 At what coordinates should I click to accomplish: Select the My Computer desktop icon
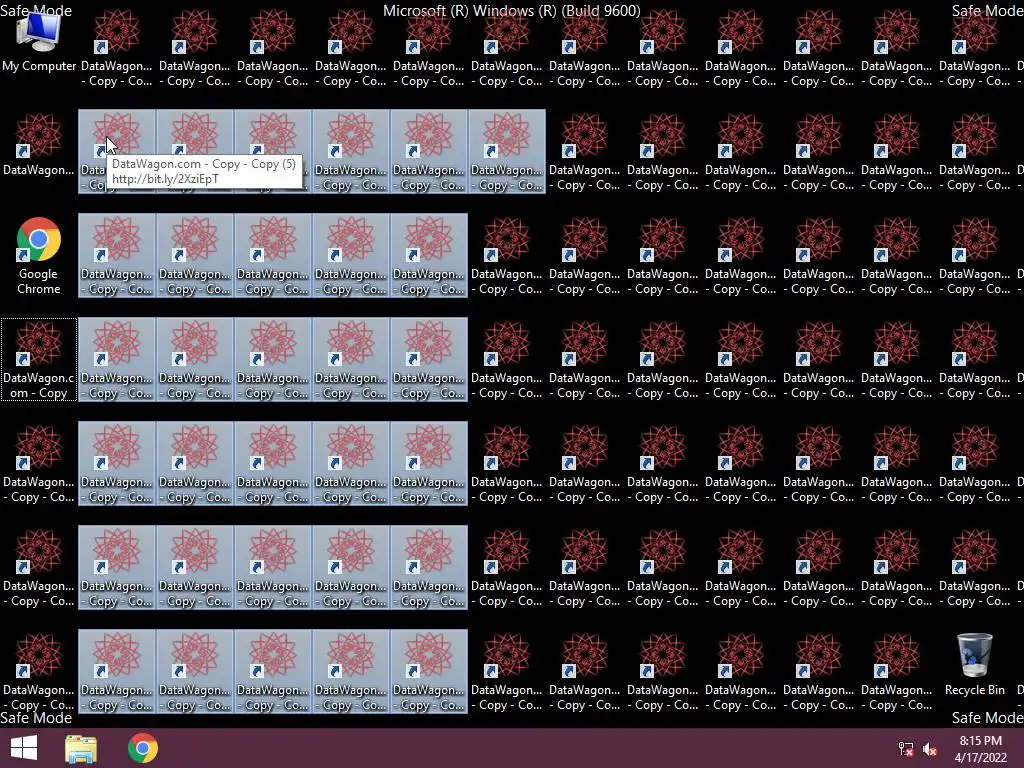coord(39,42)
